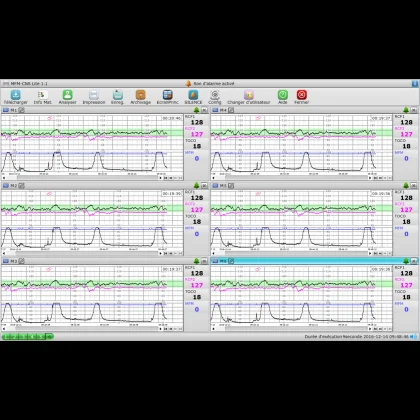Click the red Fermer button
The image size is (420, 420).
[x=302, y=95]
